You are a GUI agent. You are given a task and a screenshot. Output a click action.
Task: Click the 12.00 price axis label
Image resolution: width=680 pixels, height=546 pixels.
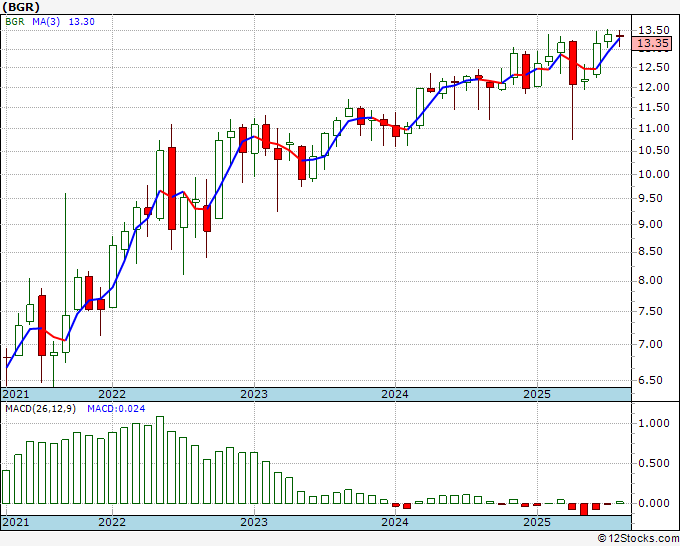(x=654, y=87)
